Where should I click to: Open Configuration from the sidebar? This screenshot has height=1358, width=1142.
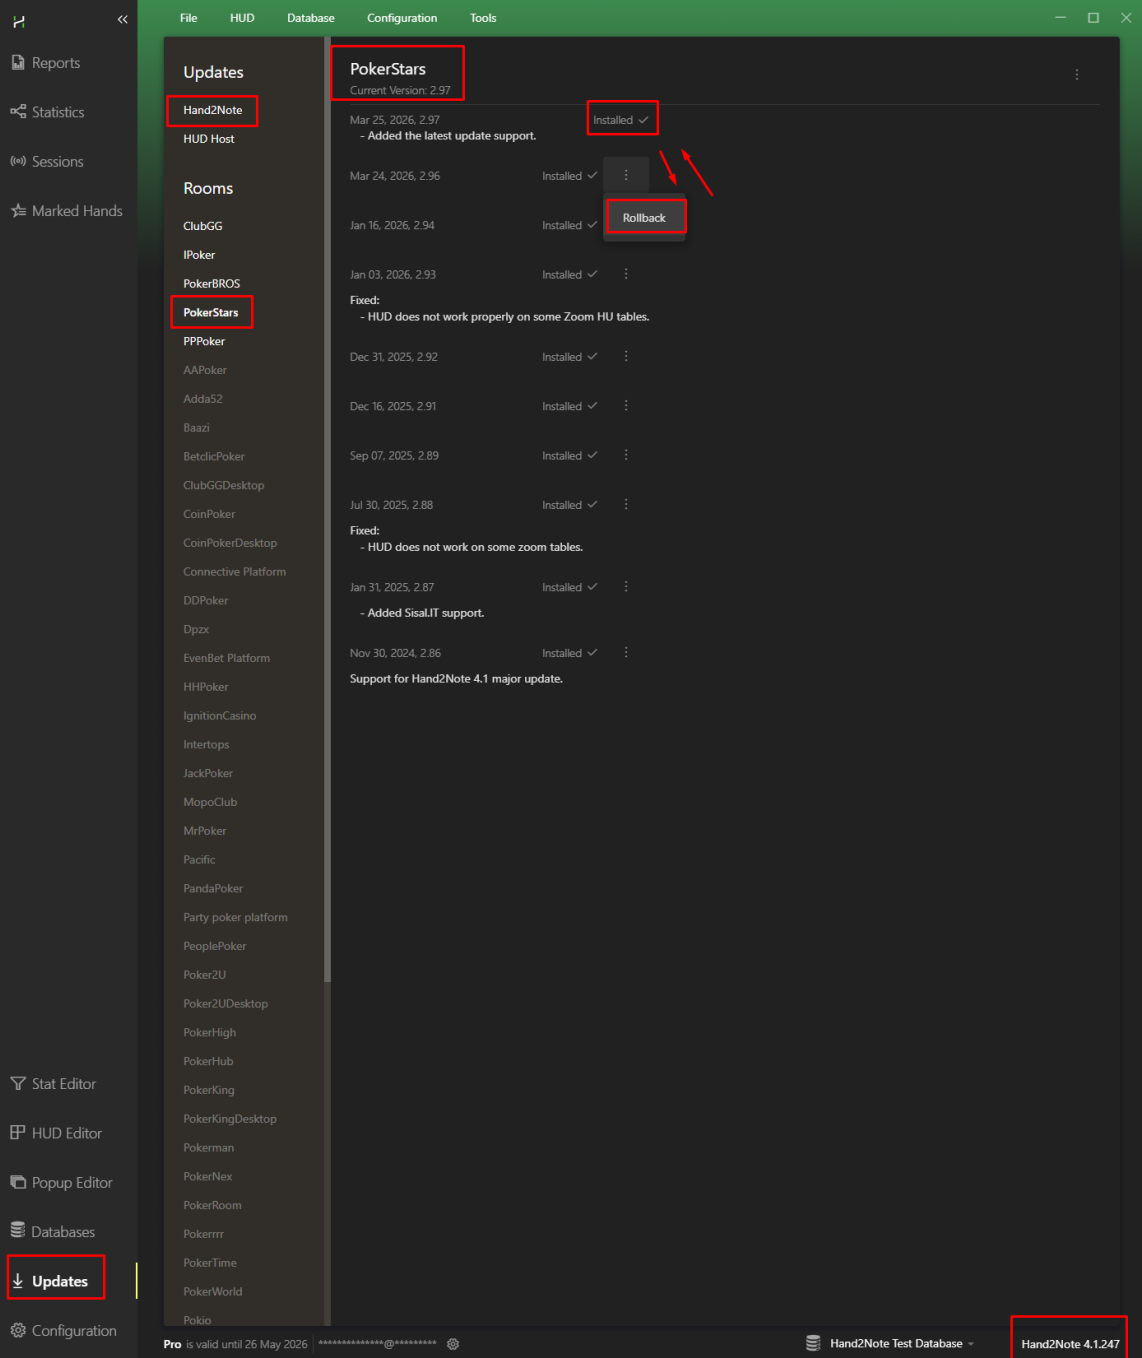point(64,1331)
